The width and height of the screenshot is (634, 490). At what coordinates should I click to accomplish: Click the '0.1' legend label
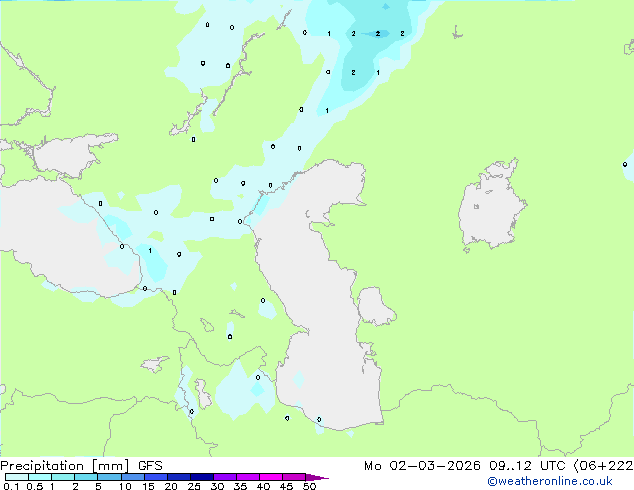11,486
